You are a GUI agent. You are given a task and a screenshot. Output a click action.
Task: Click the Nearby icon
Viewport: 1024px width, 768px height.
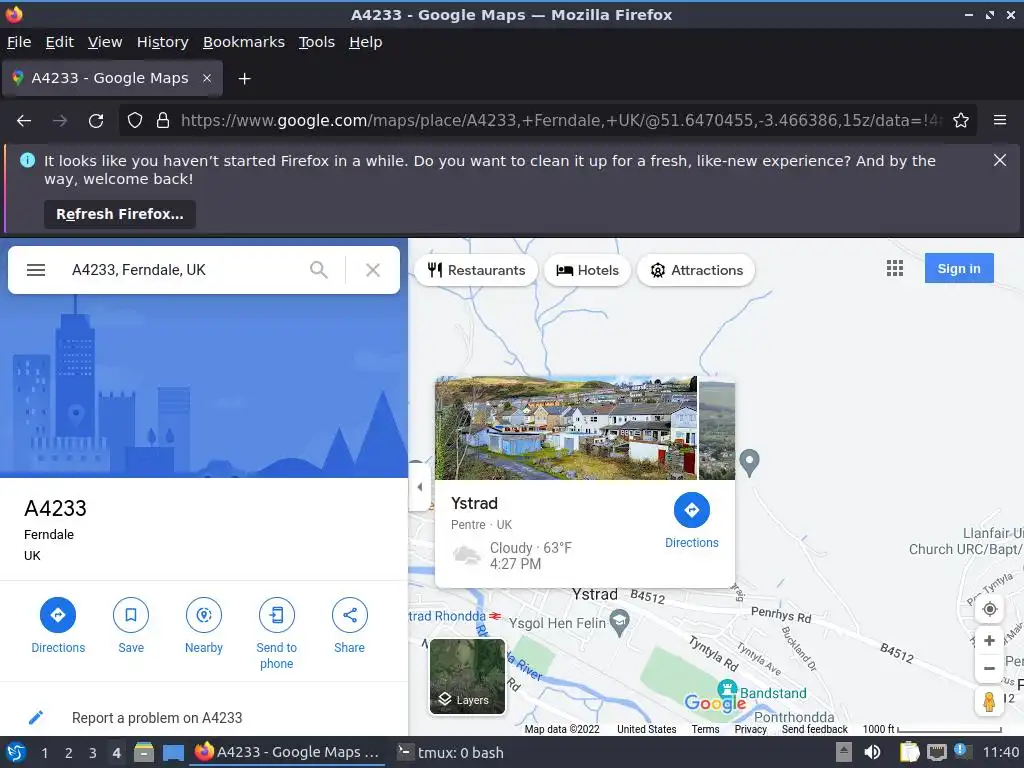(204, 615)
